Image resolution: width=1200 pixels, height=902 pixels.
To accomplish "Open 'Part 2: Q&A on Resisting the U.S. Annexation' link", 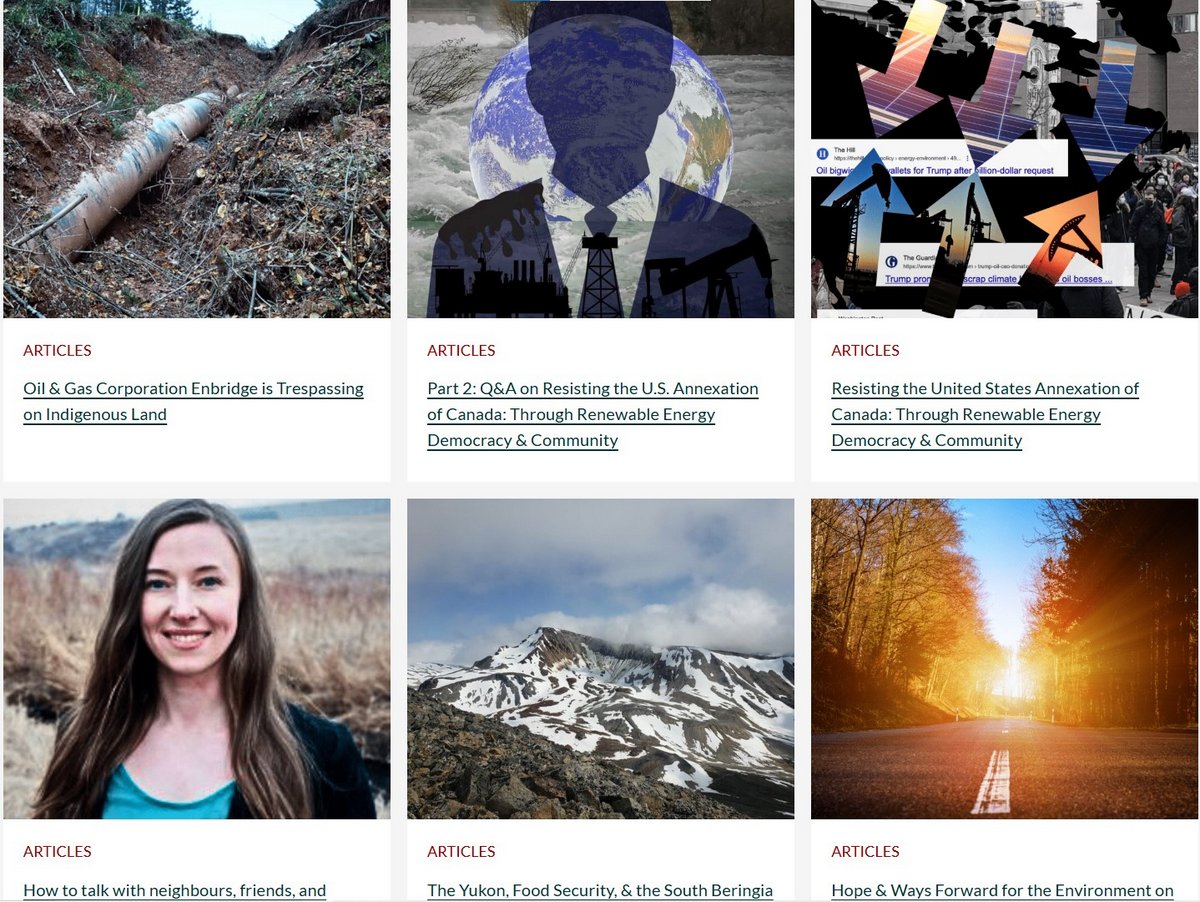I will click(593, 414).
